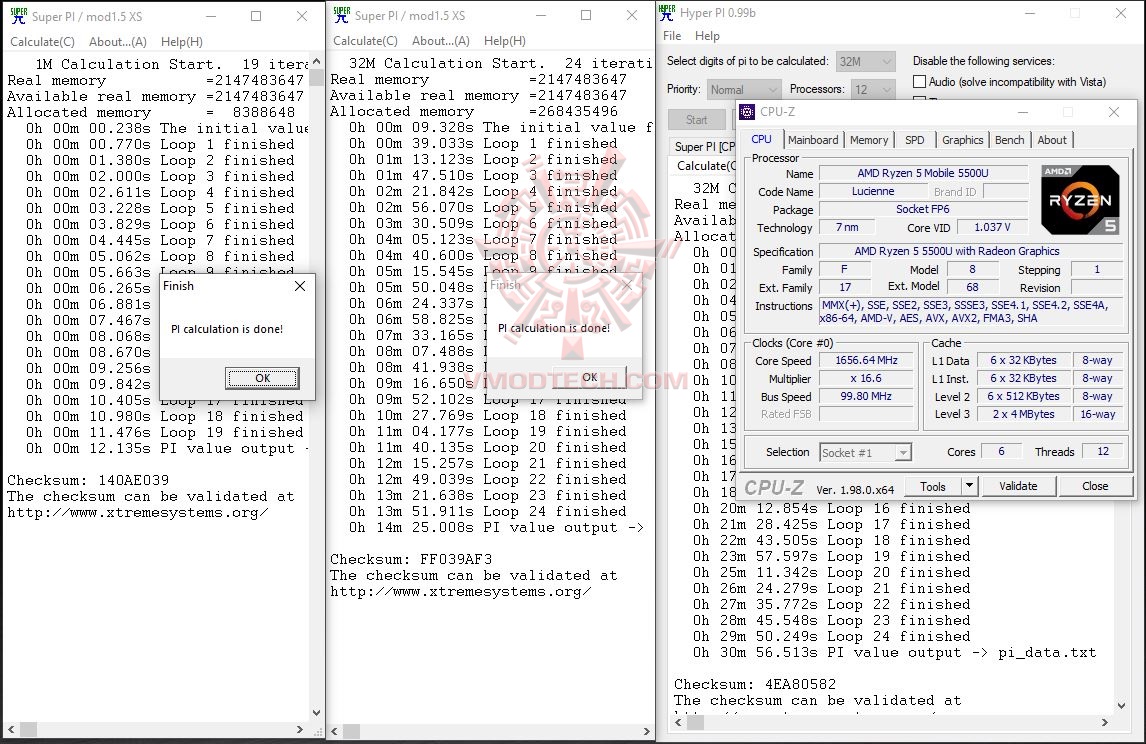
Task: Click horizontal scrollbar right arrow in 32M window
Action: [x=647, y=731]
